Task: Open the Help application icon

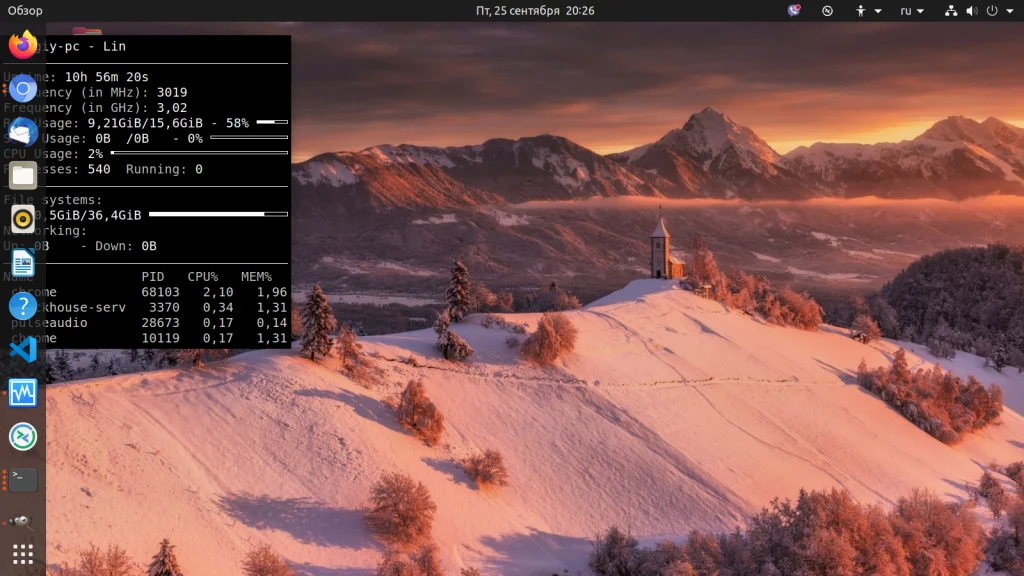Action: [x=22, y=306]
